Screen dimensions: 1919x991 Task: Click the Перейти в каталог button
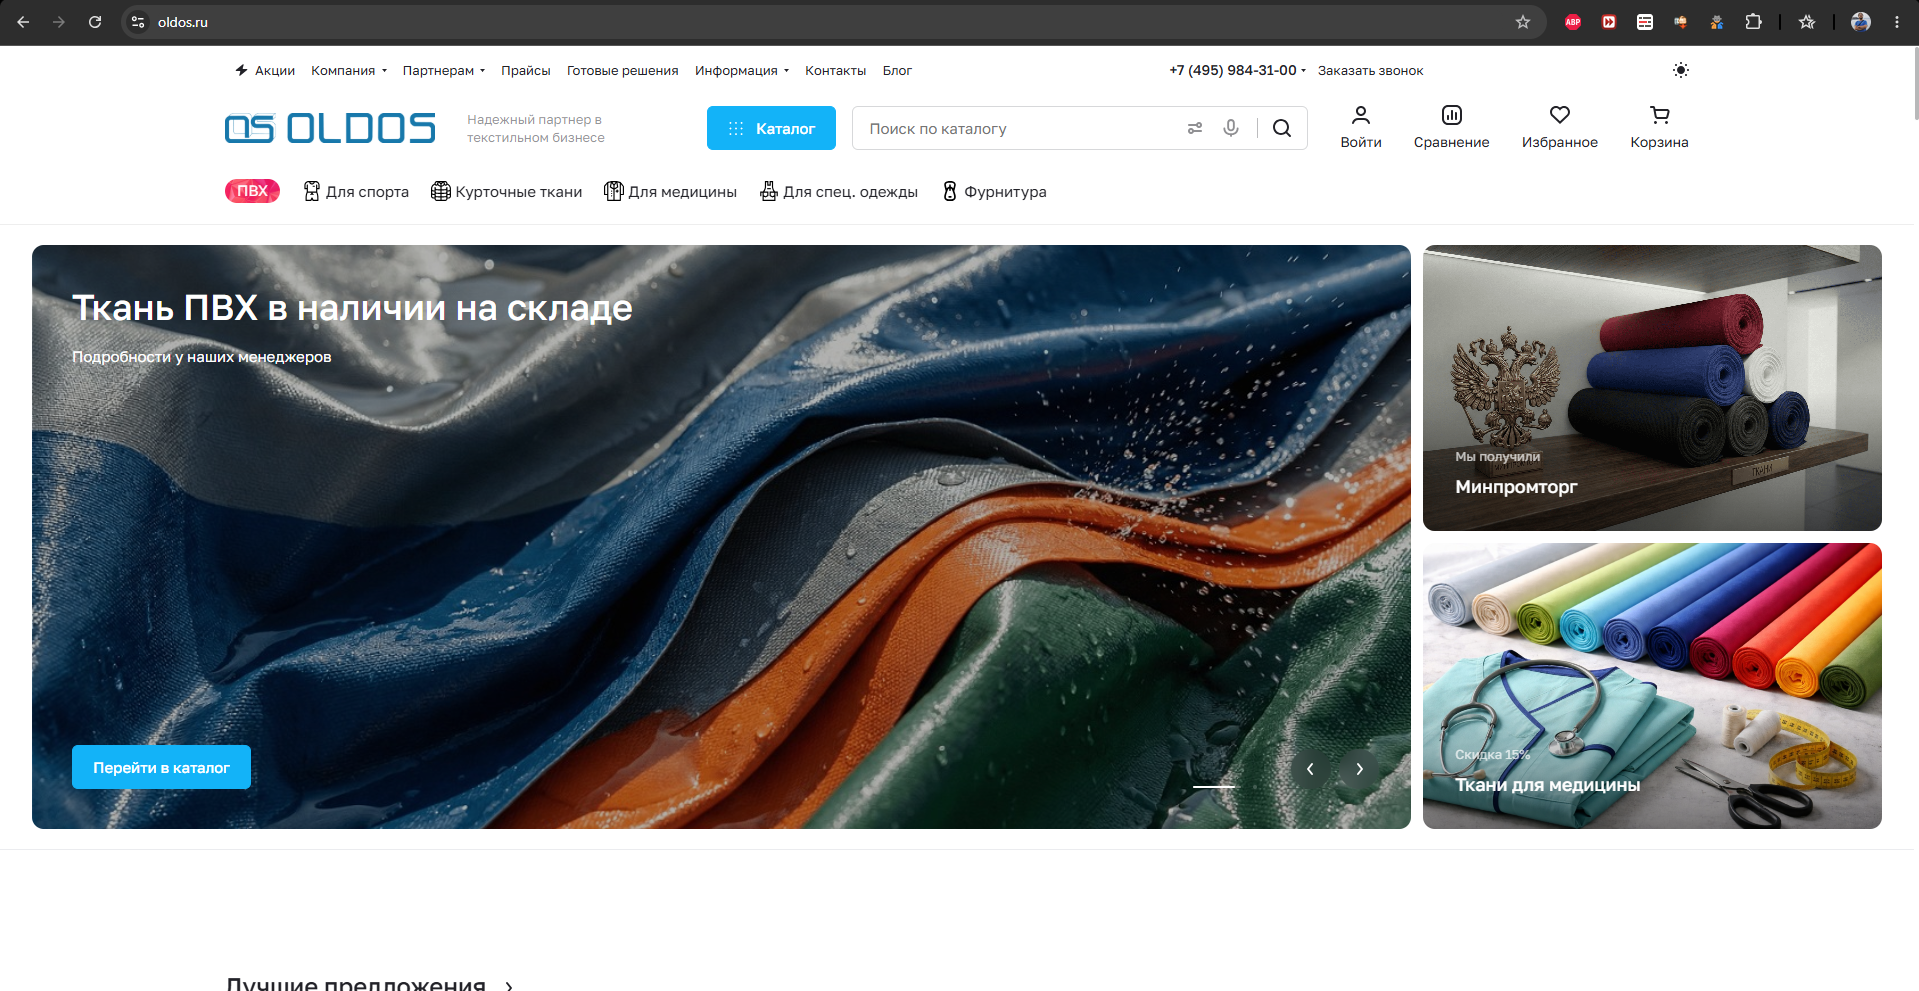[161, 767]
